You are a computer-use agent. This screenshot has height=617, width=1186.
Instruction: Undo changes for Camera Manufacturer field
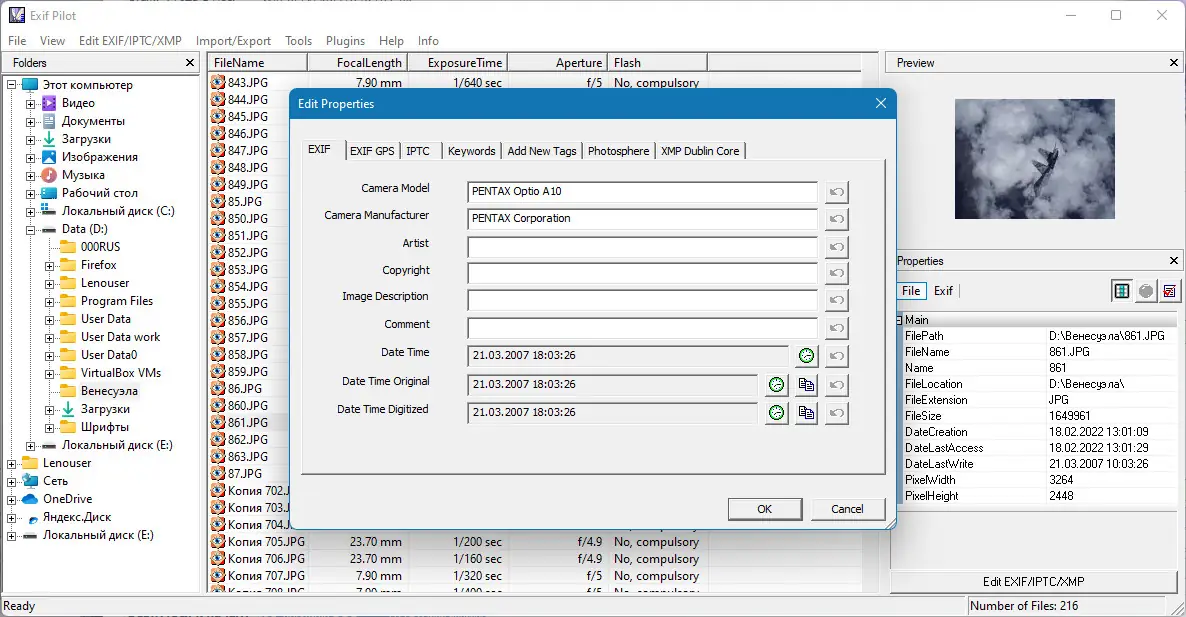click(x=836, y=219)
